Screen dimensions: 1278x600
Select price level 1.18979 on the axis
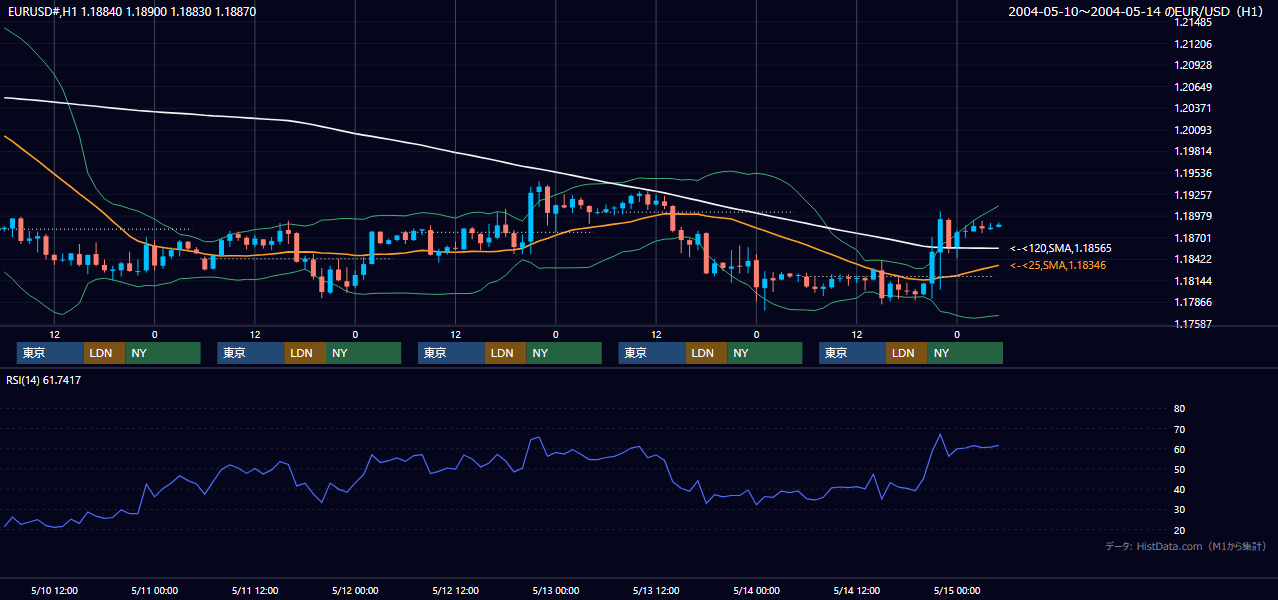pos(1194,216)
